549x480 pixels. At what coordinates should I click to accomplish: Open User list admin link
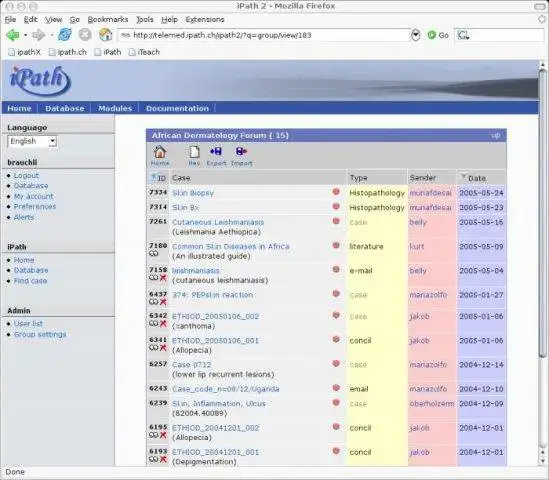click(x=28, y=324)
